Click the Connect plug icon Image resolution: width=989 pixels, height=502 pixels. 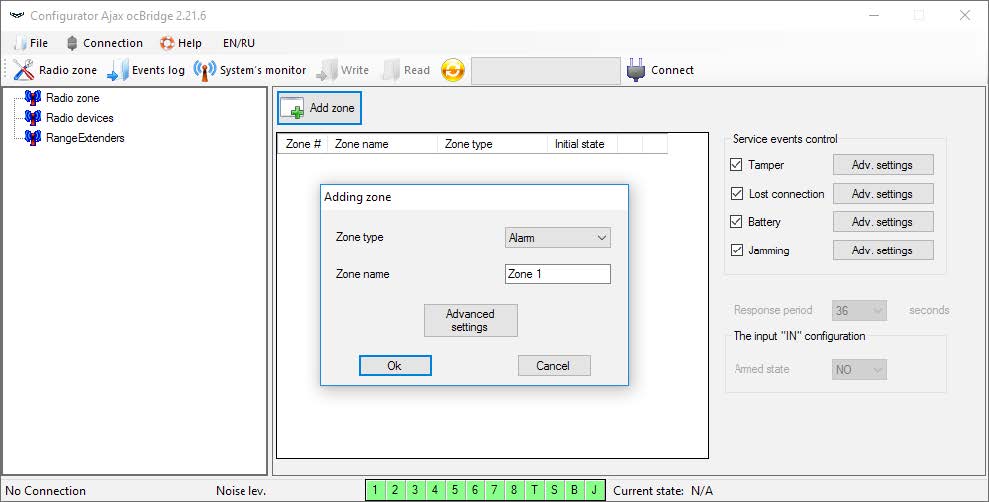(636, 70)
